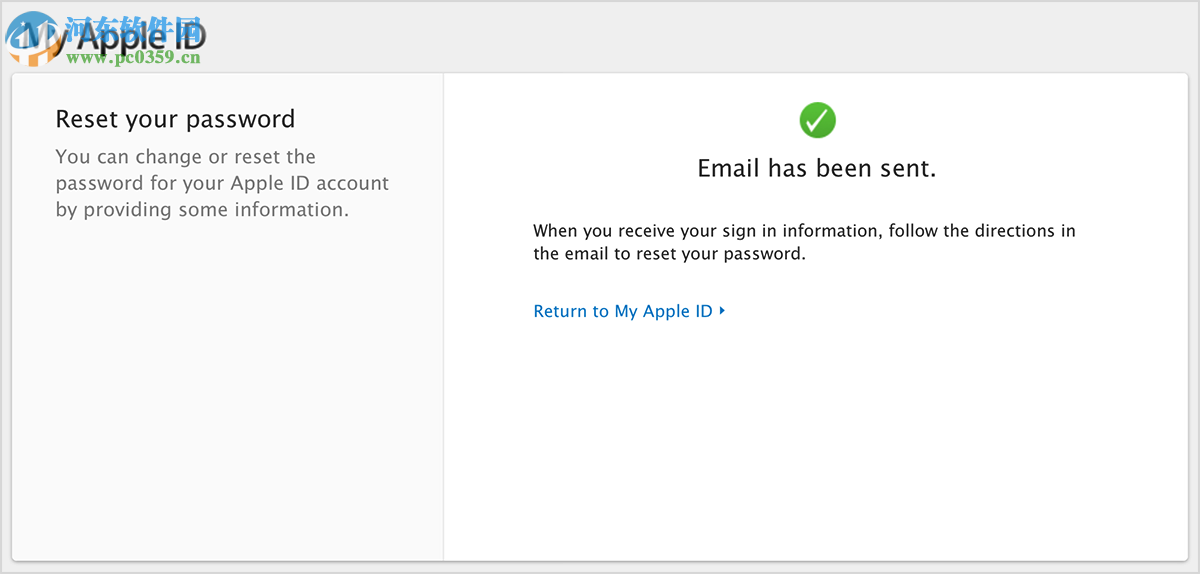The image size is (1200, 574).
Task: Click empty area of the left Reset panel
Action: coord(225,400)
